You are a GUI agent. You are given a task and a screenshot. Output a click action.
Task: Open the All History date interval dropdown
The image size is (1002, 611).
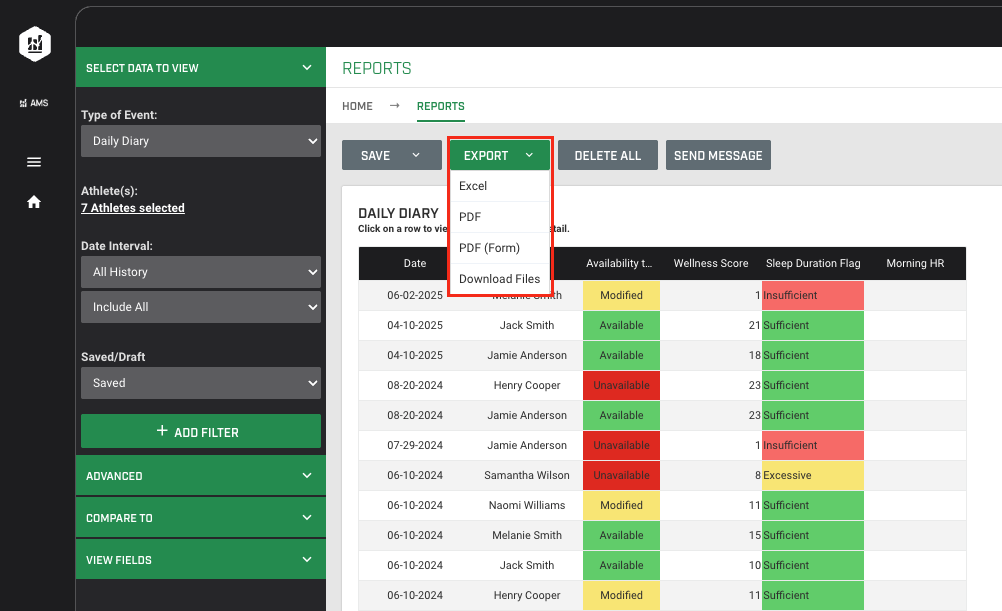[200, 272]
